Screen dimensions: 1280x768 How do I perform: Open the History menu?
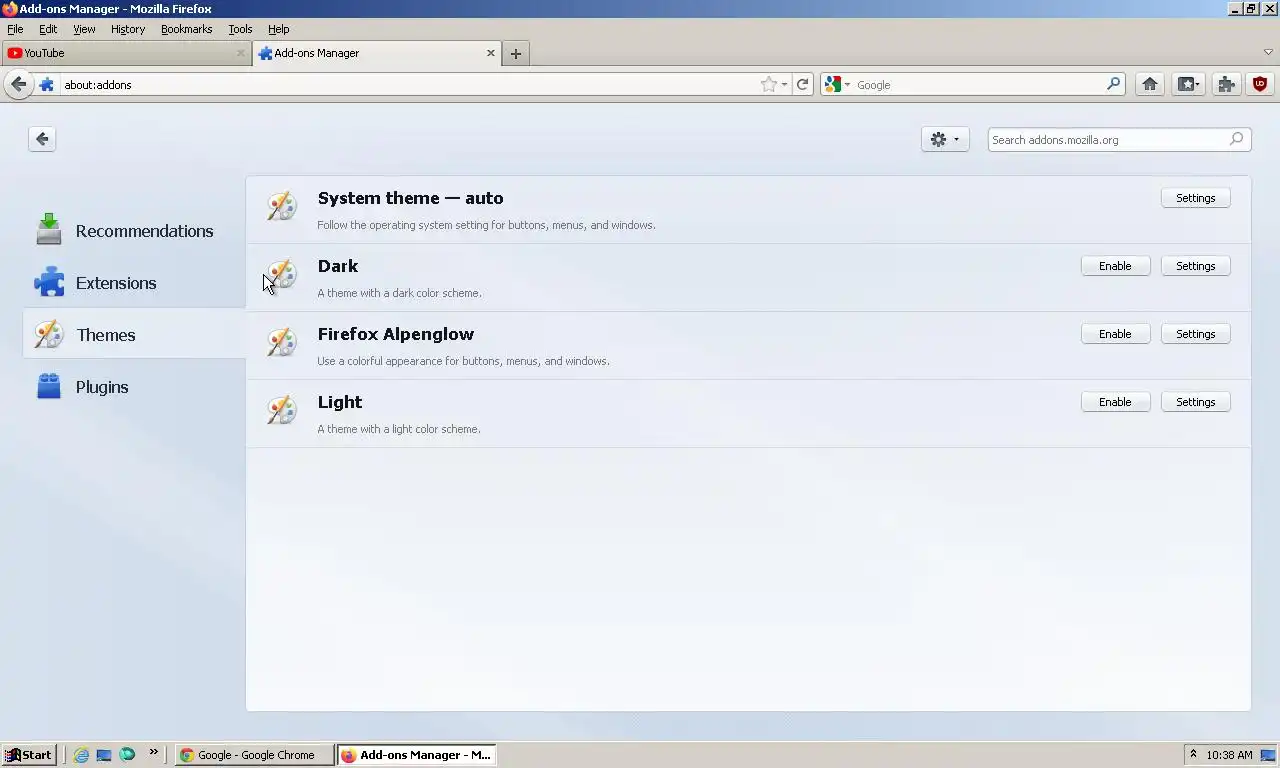128,29
